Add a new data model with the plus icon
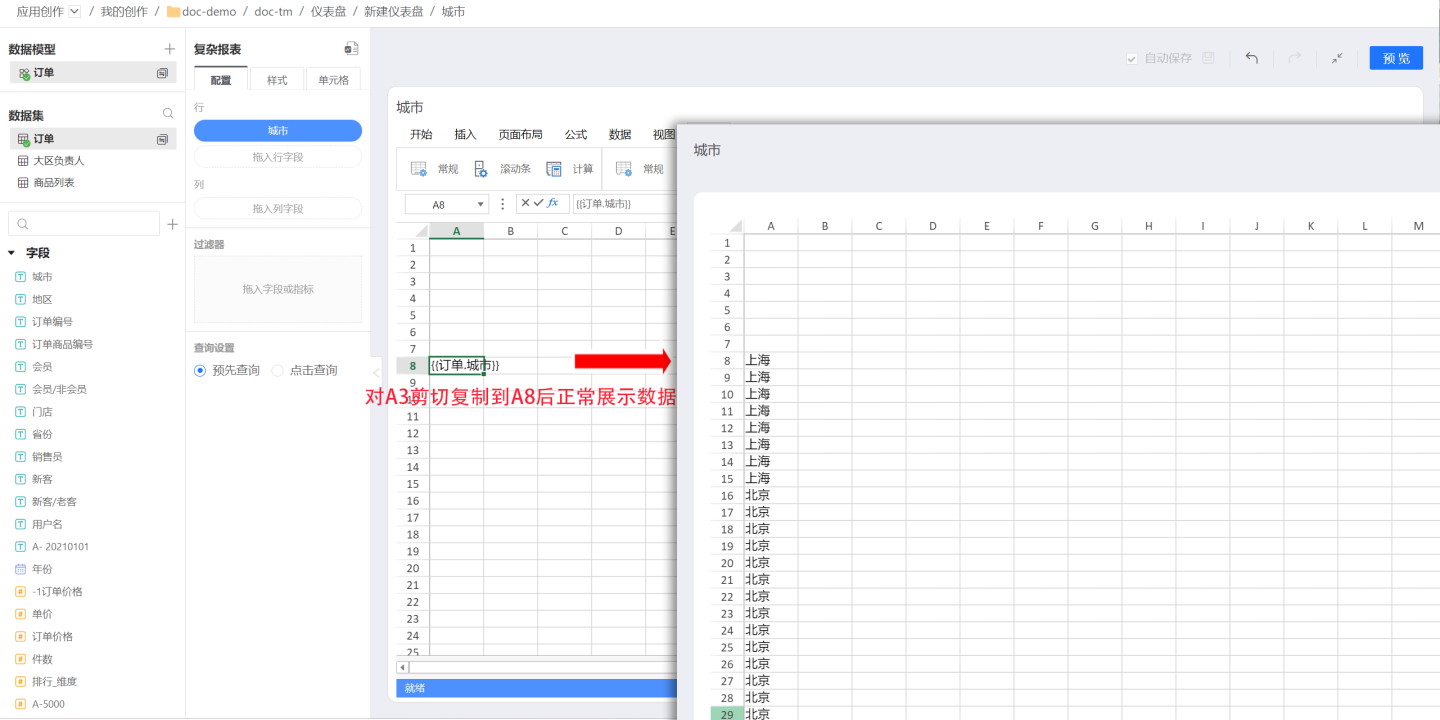Image resolution: width=1440 pixels, height=720 pixels. click(169, 49)
